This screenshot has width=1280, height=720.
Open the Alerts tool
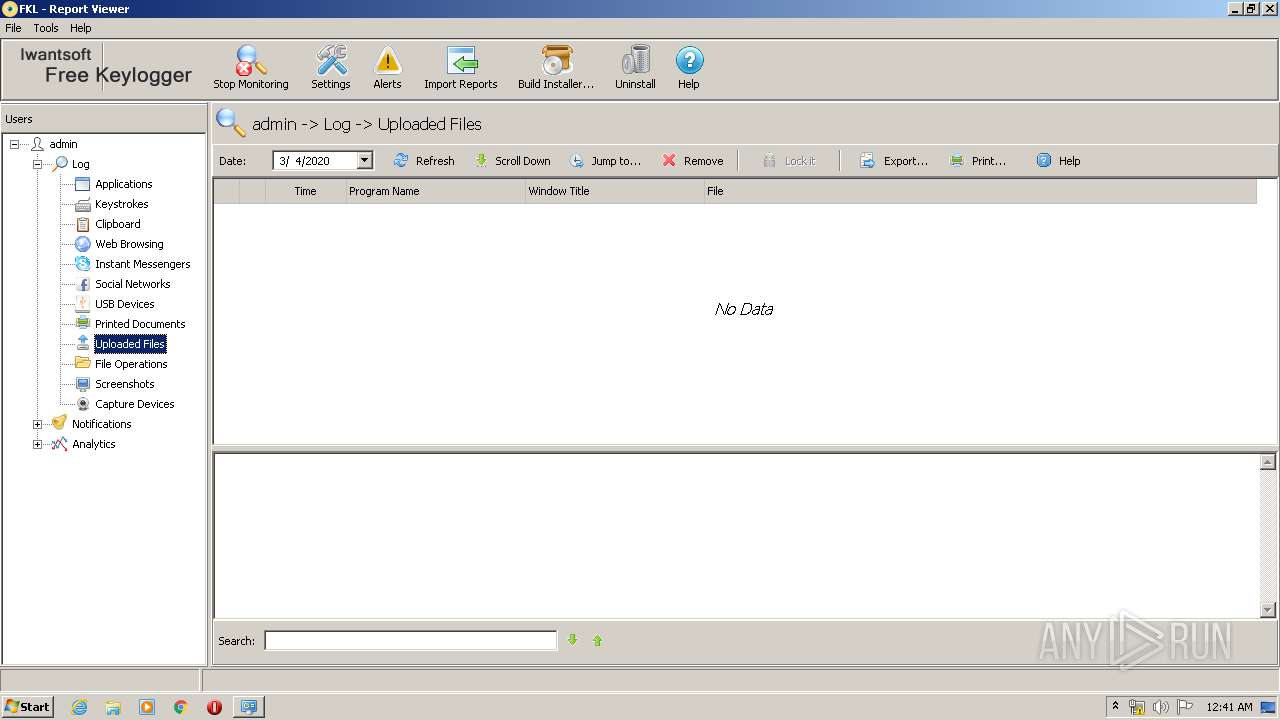387,68
